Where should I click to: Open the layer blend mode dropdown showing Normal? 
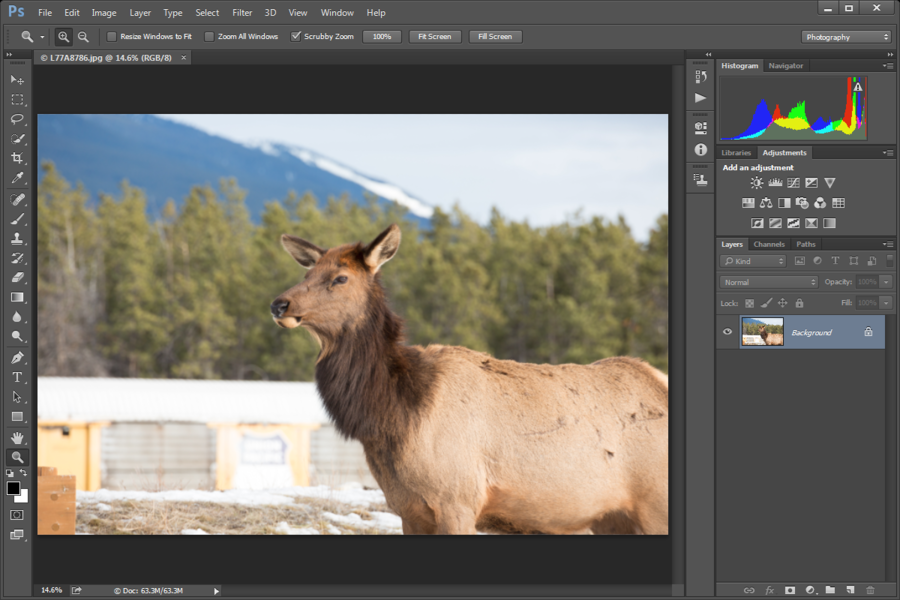coord(769,282)
